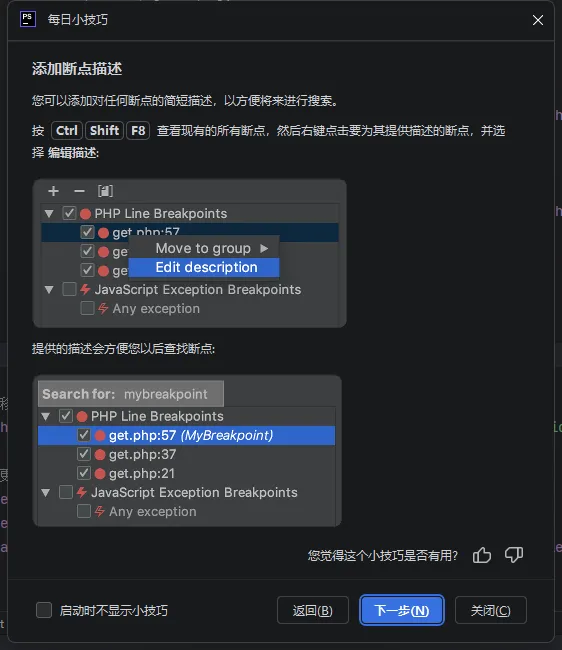Click the 下一步(N) next tip button
Image resolution: width=562 pixels, height=650 pixels.
[402, 610]
